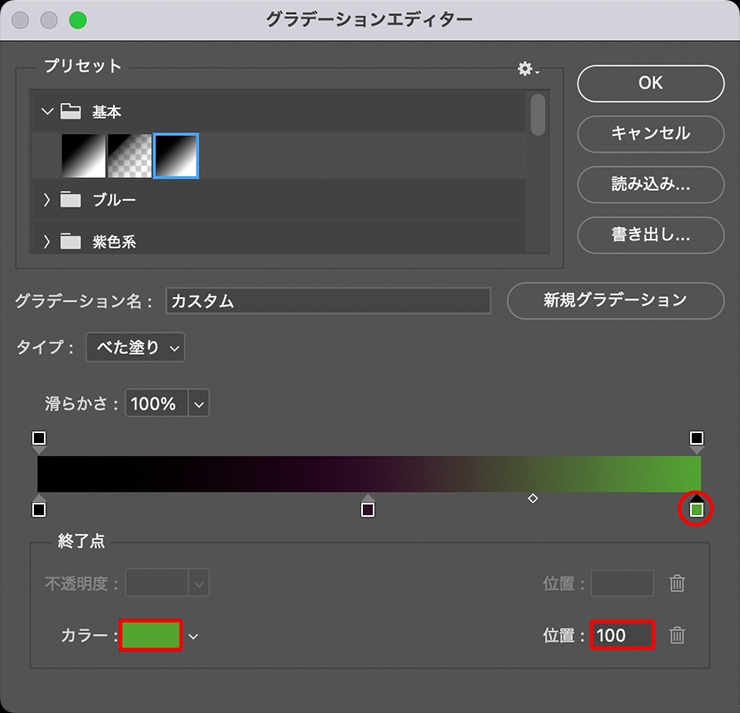Select the foreground-to-transparent preset thumbnail

(x=130, y=156)
